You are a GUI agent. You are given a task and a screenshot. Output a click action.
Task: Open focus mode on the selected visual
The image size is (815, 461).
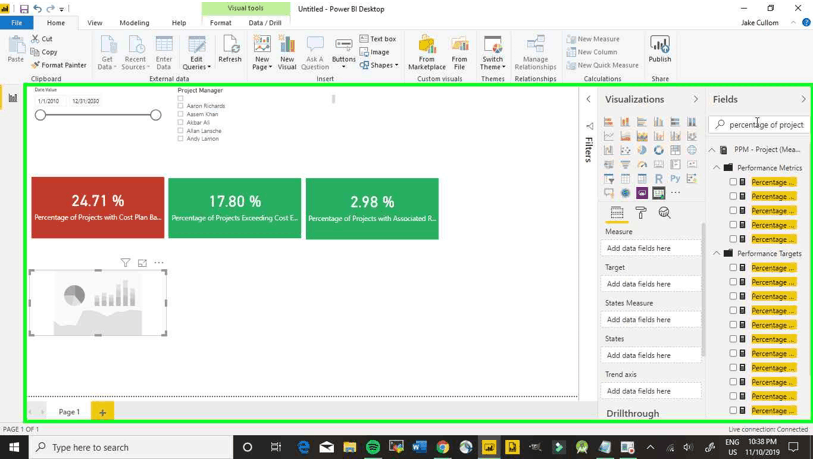(142, 263)
